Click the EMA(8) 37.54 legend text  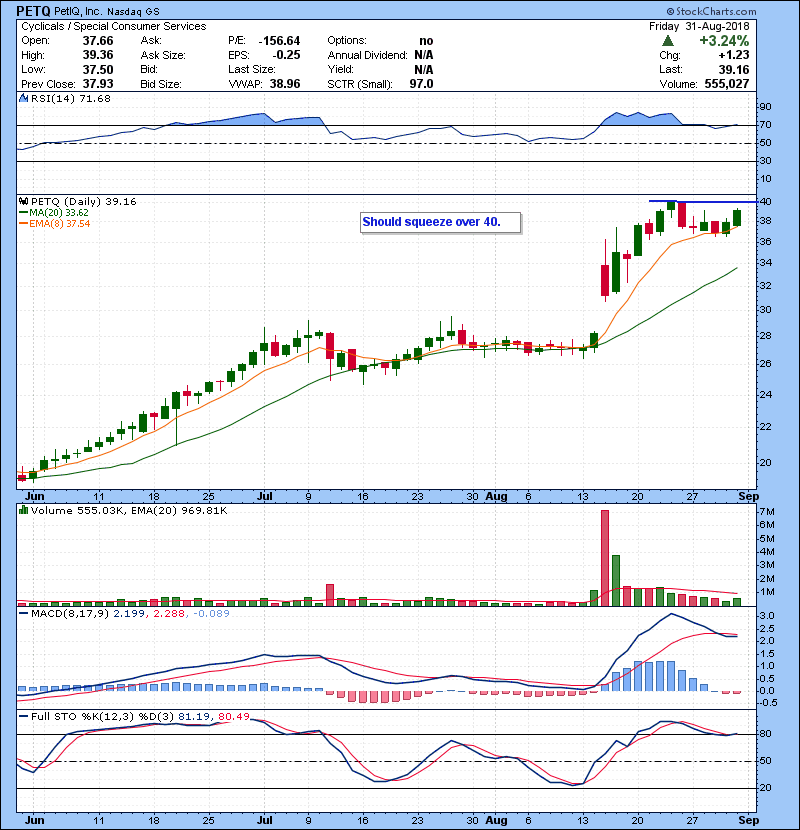click(x=60, y=224)
